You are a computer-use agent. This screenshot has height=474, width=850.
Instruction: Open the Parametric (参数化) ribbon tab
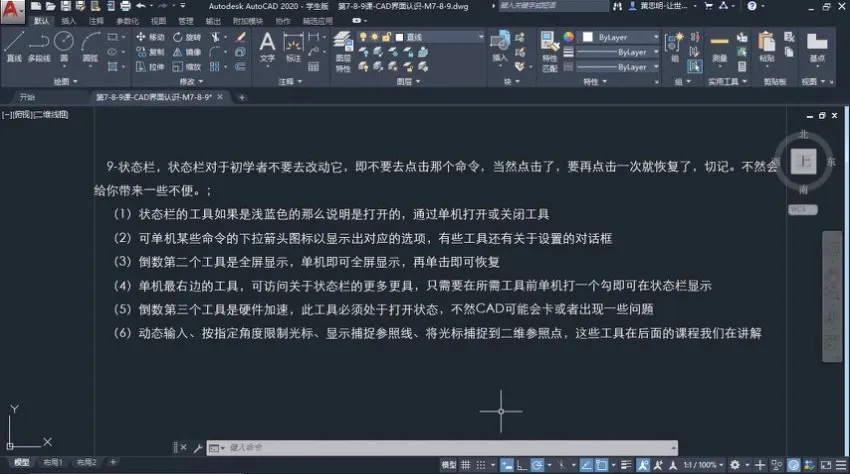(x=127, y=21)
